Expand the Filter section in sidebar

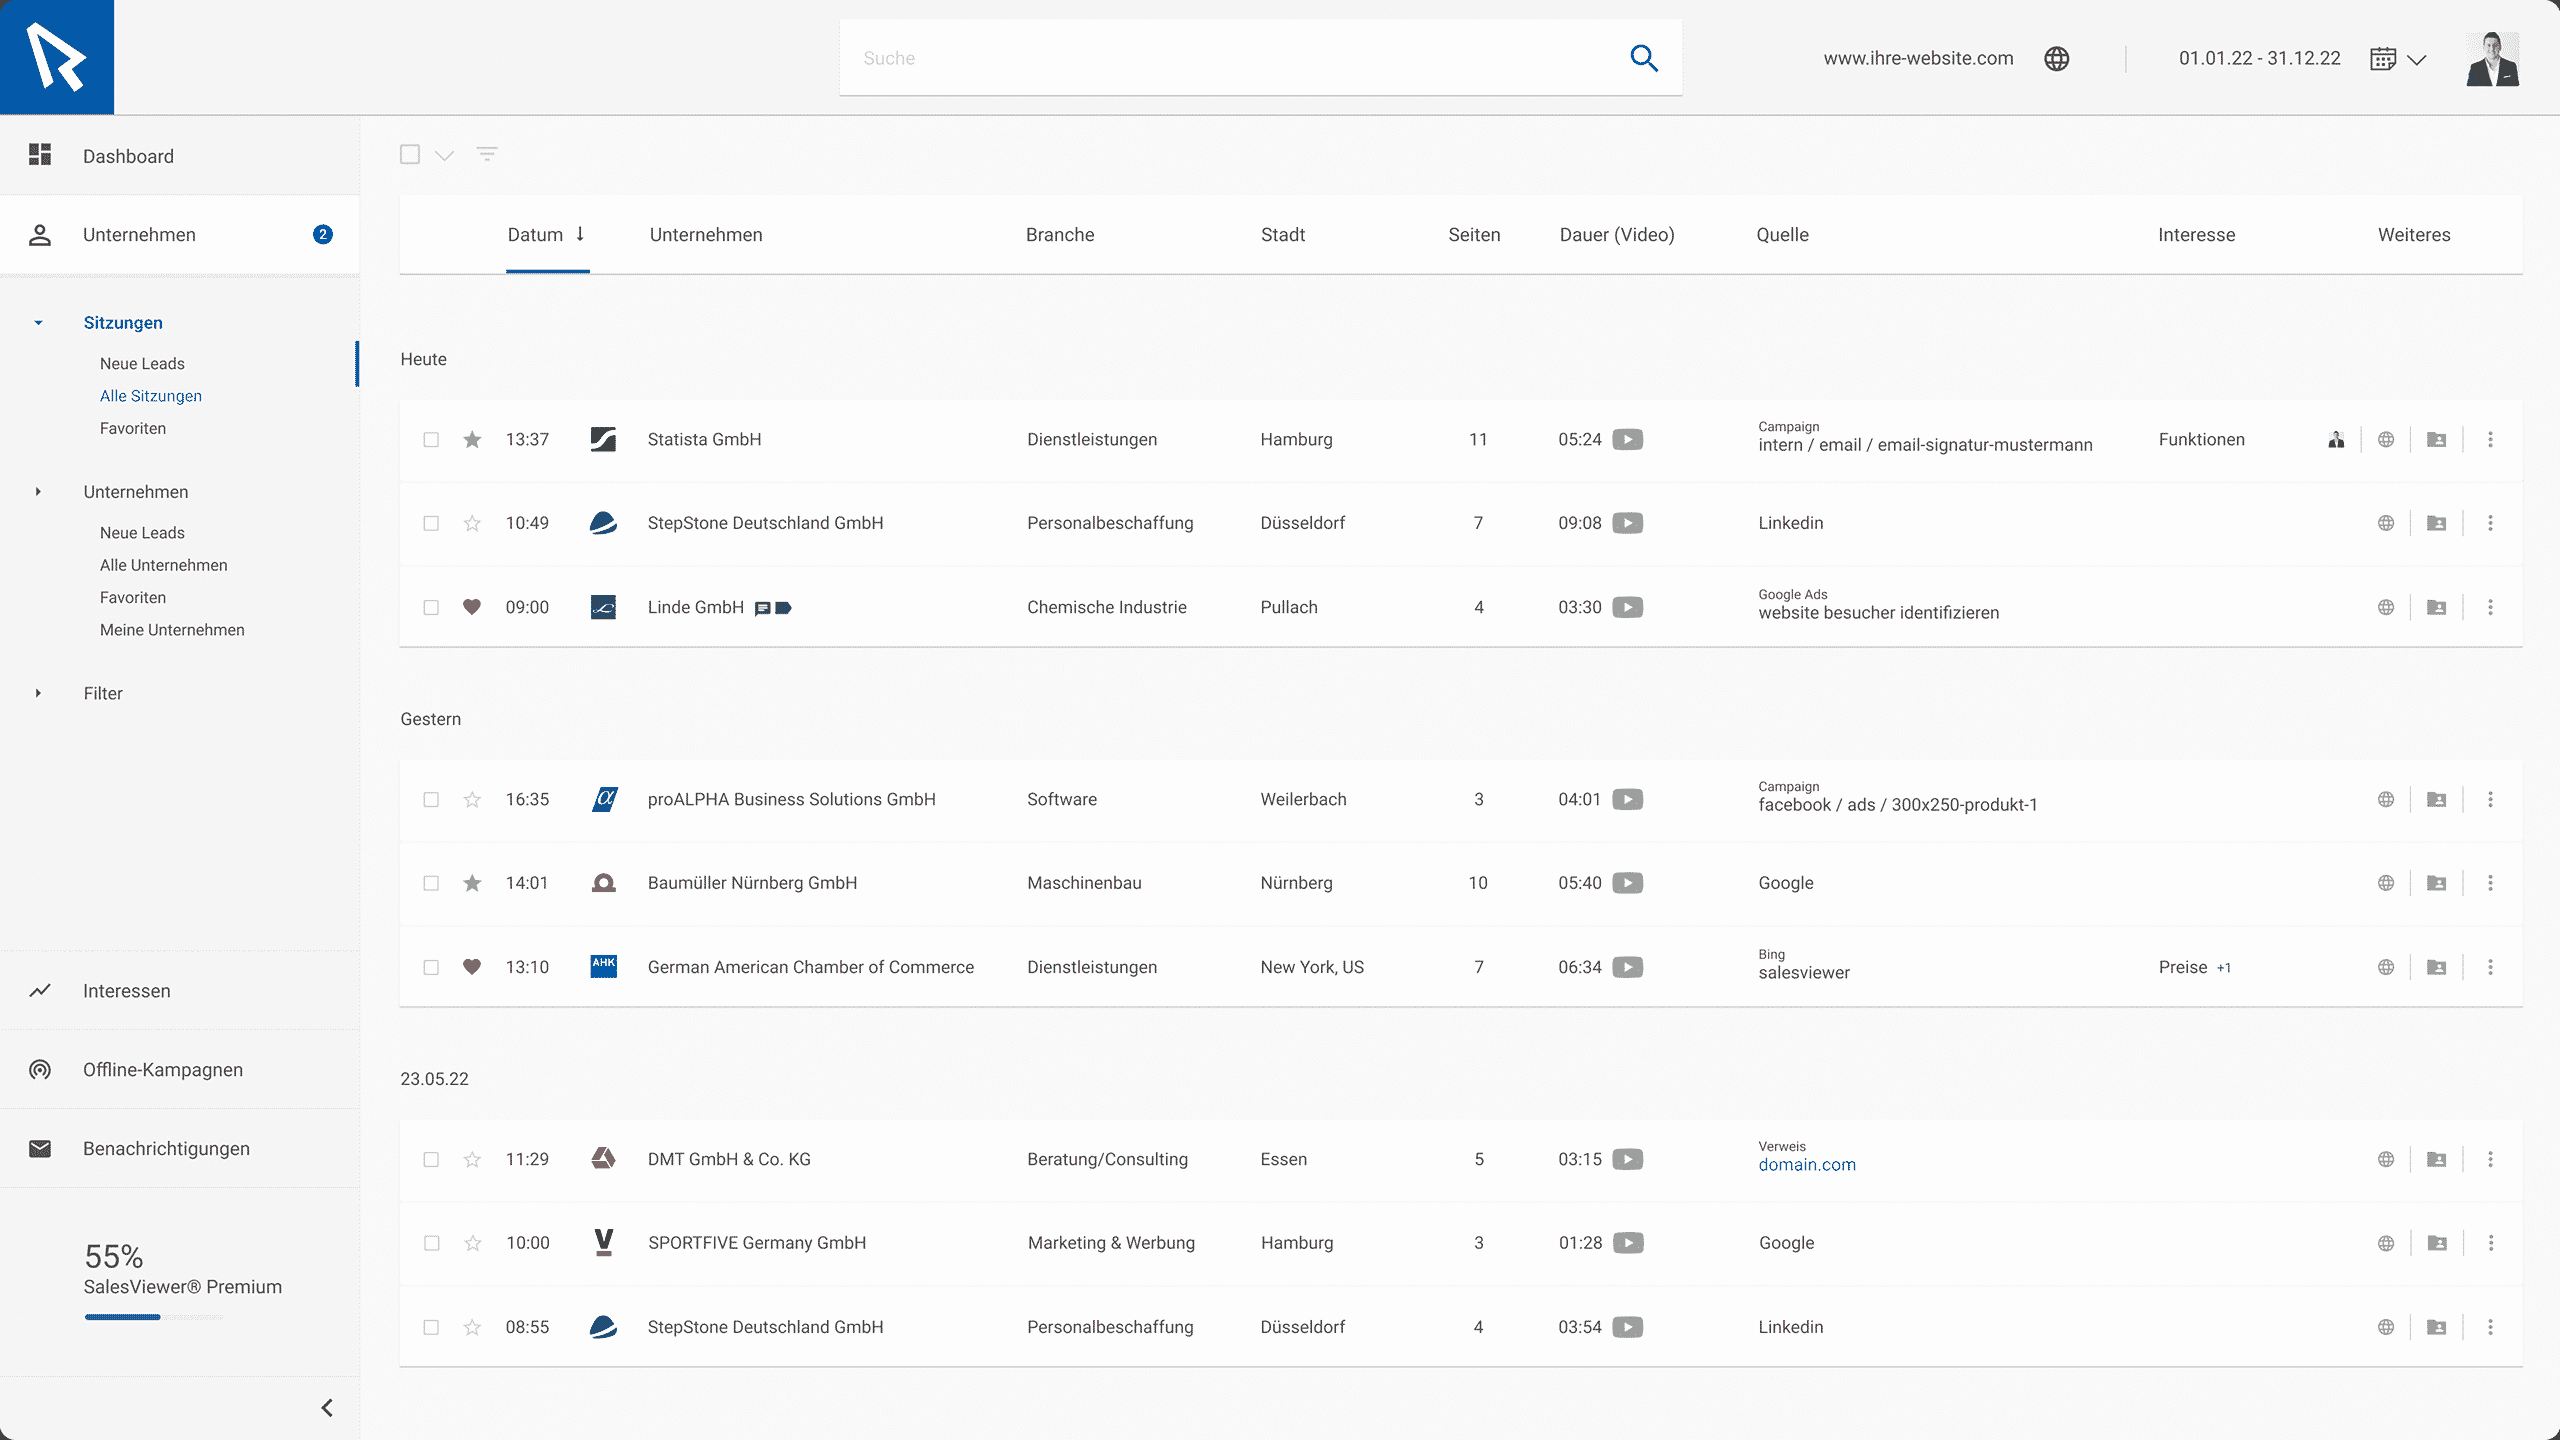coord(38,693)
